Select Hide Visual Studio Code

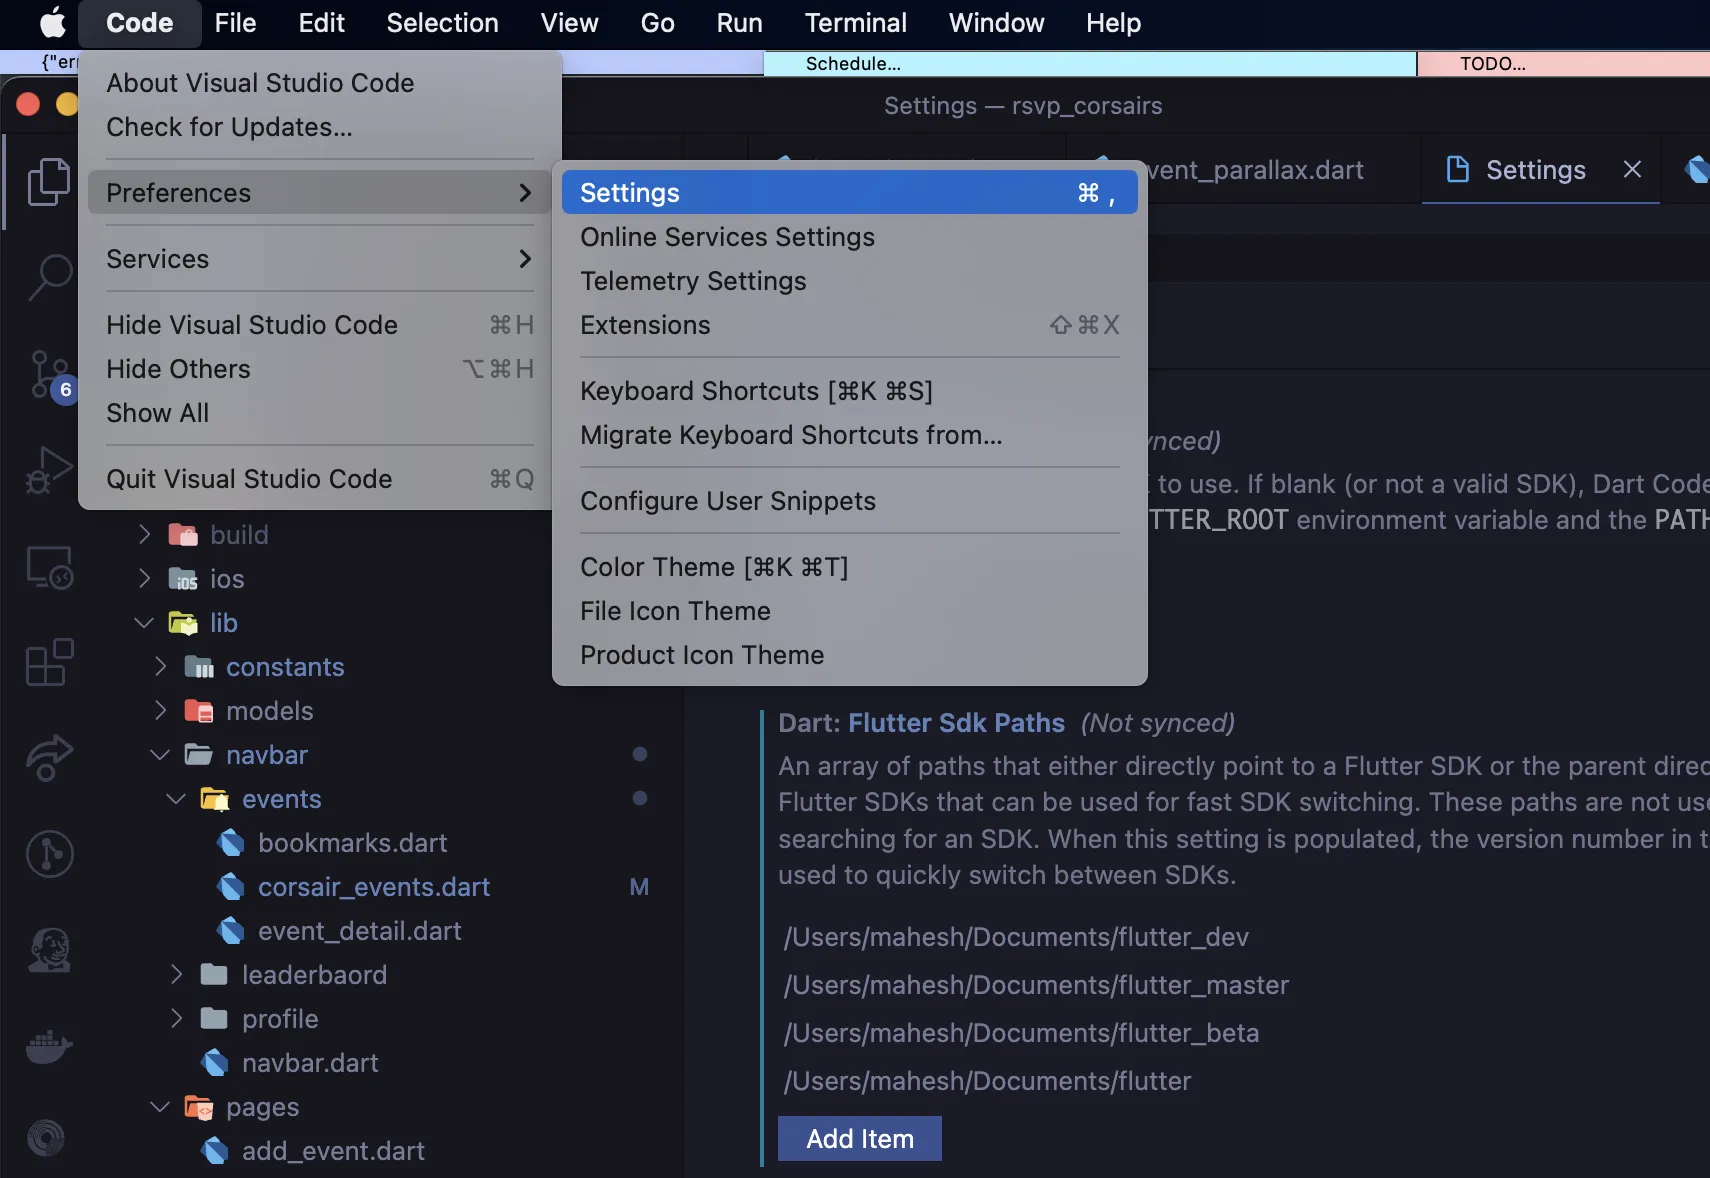coord(320,325)
